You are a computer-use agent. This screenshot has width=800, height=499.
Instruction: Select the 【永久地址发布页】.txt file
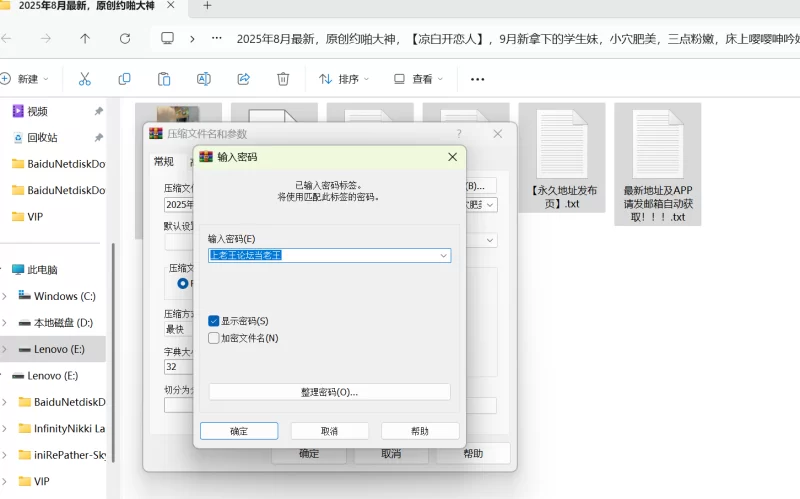tap(562, 157)
